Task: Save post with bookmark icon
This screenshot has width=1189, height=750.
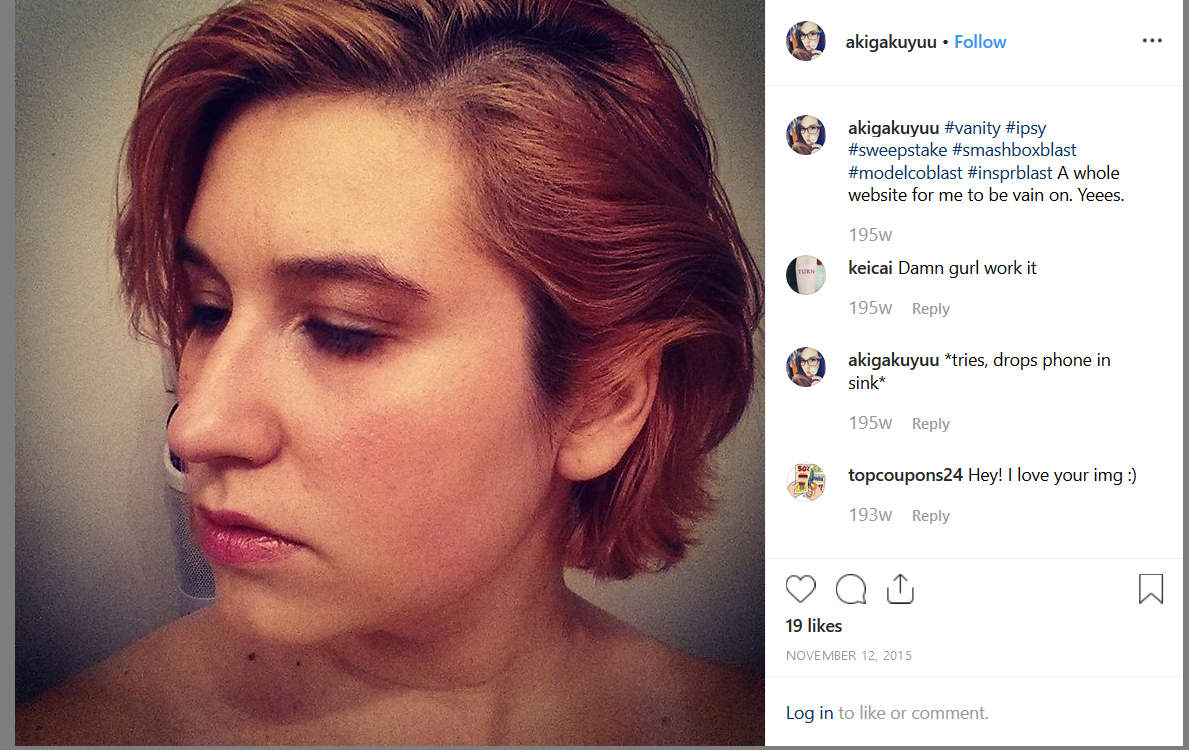Action: tap(1150, 588)
